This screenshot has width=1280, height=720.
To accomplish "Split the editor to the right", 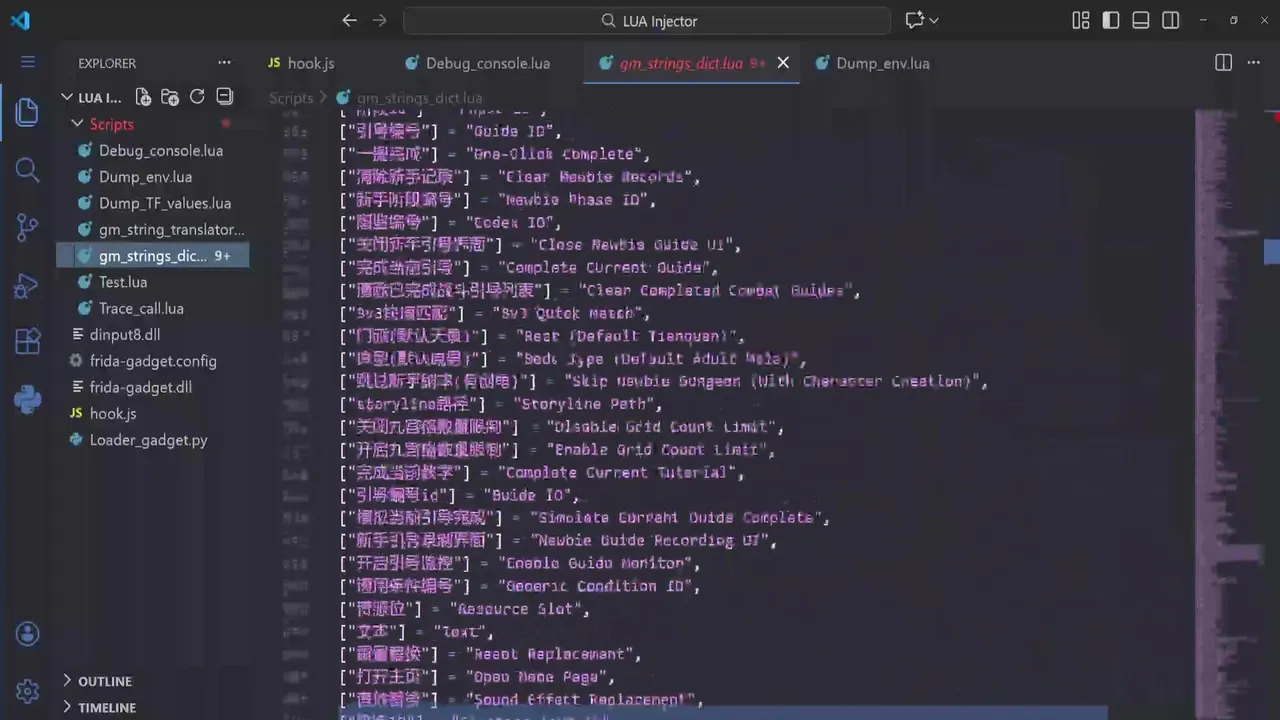I will [x=1223, y=62].
